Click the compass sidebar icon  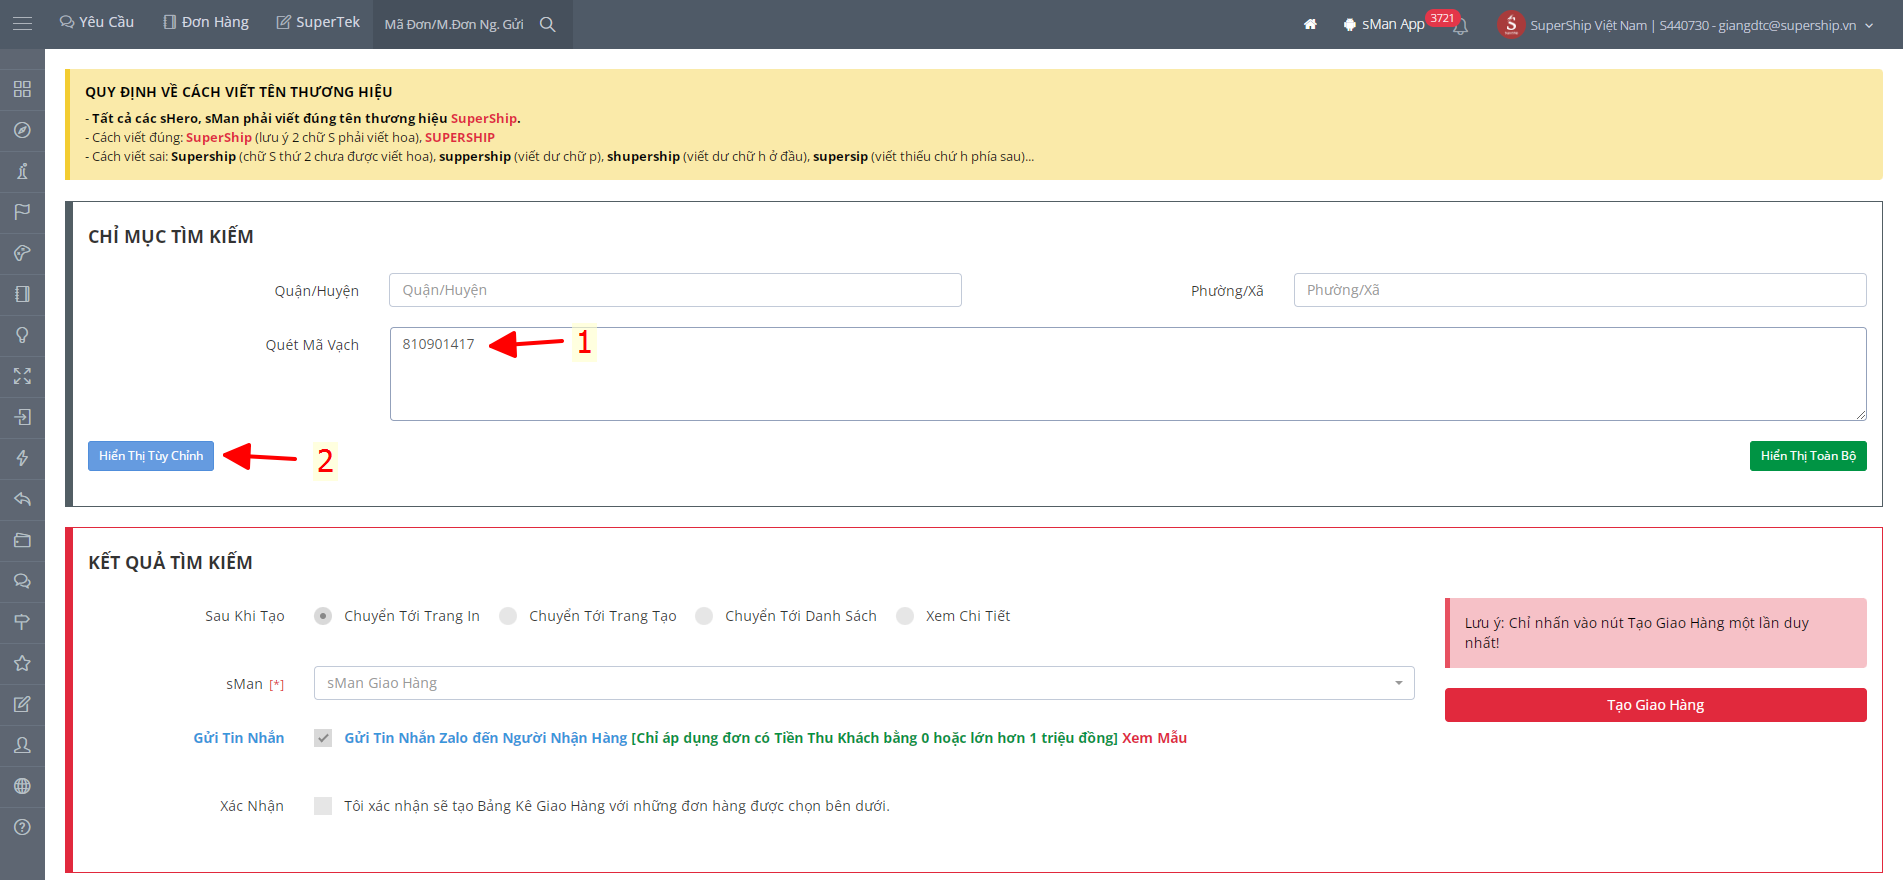(x=22, y=130)
